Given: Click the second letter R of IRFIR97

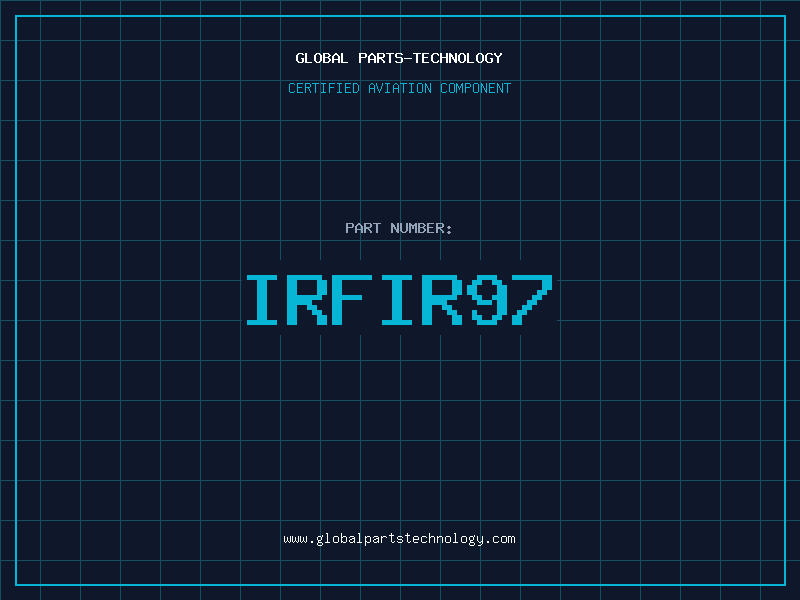Looking at the screenshot, I should [x=443, y=299].
